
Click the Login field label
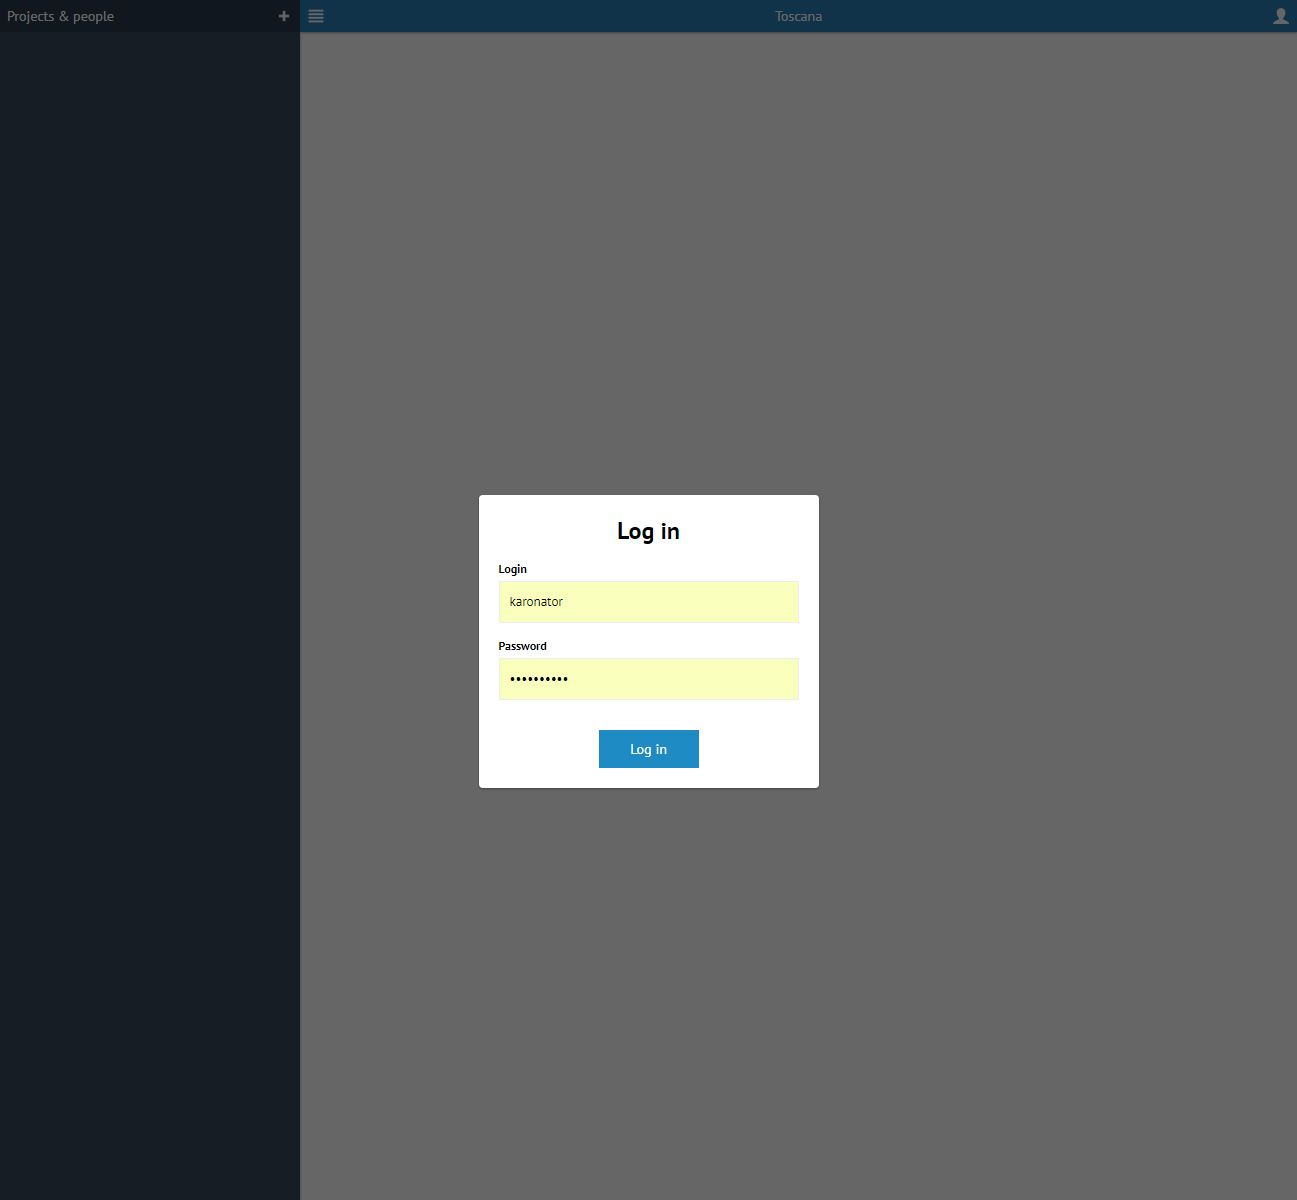tap(512, 569)
